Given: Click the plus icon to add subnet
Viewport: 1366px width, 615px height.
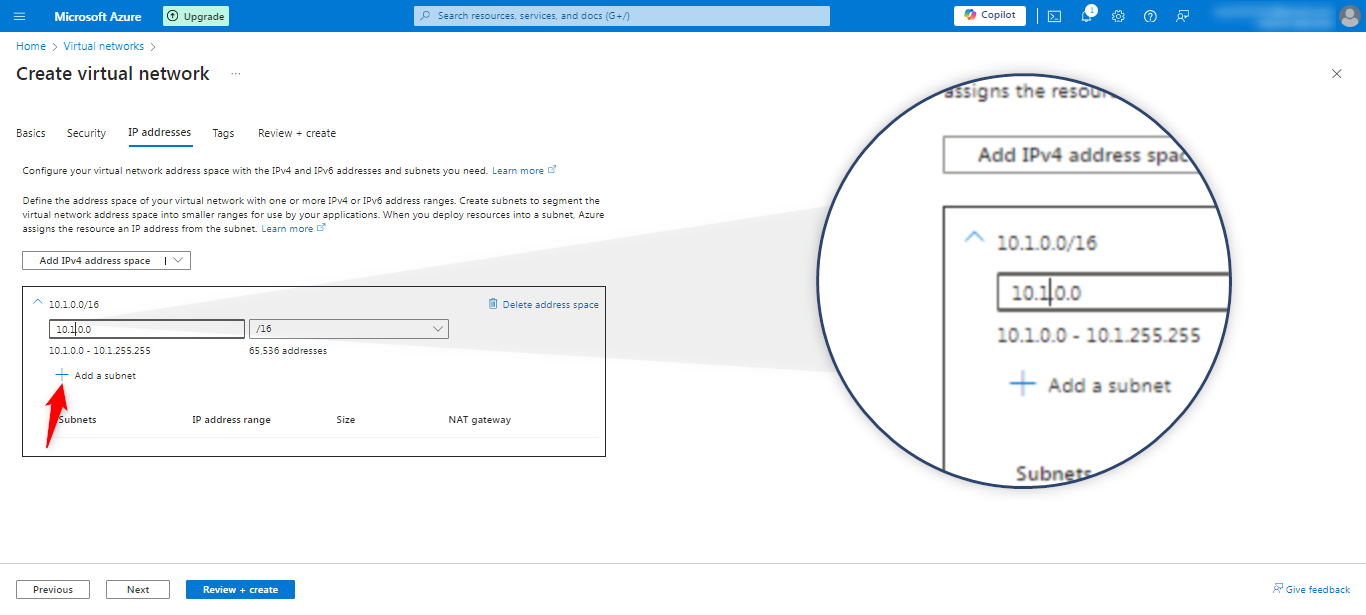Looking at the screenshot, I should 62,375.
